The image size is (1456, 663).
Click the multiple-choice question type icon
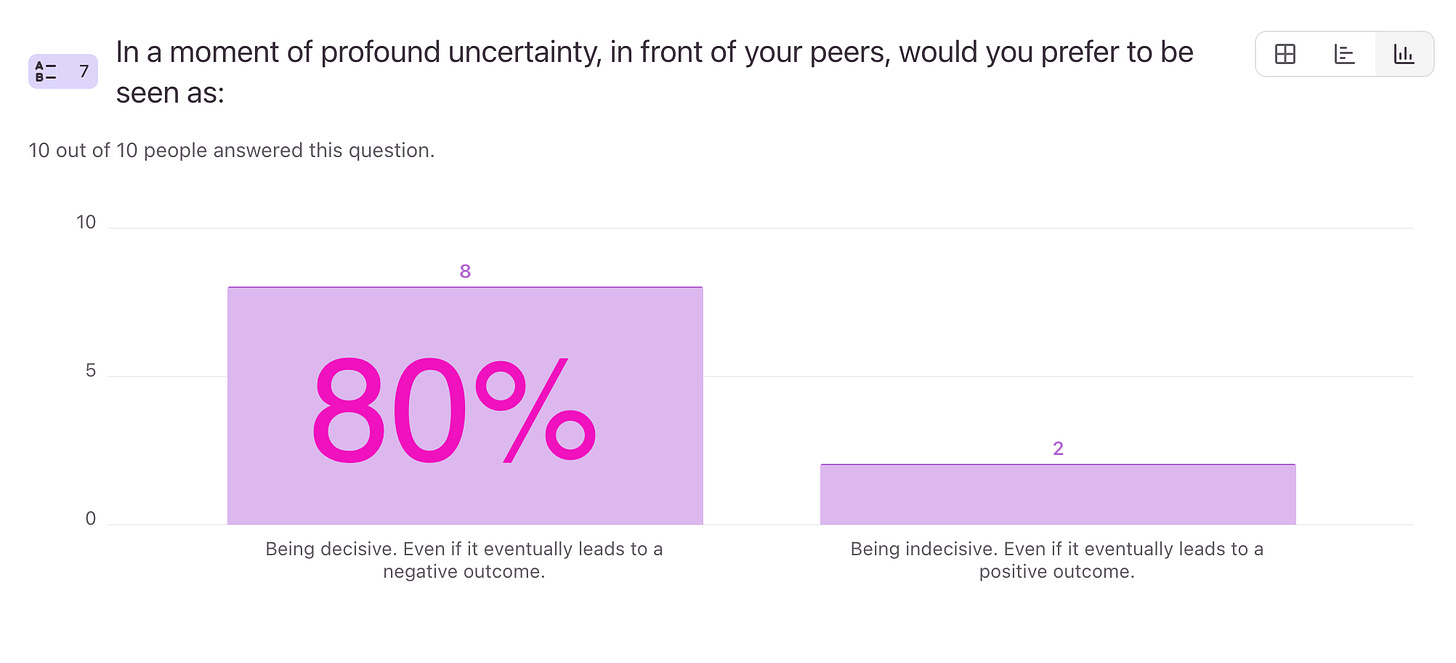(46, 71)
